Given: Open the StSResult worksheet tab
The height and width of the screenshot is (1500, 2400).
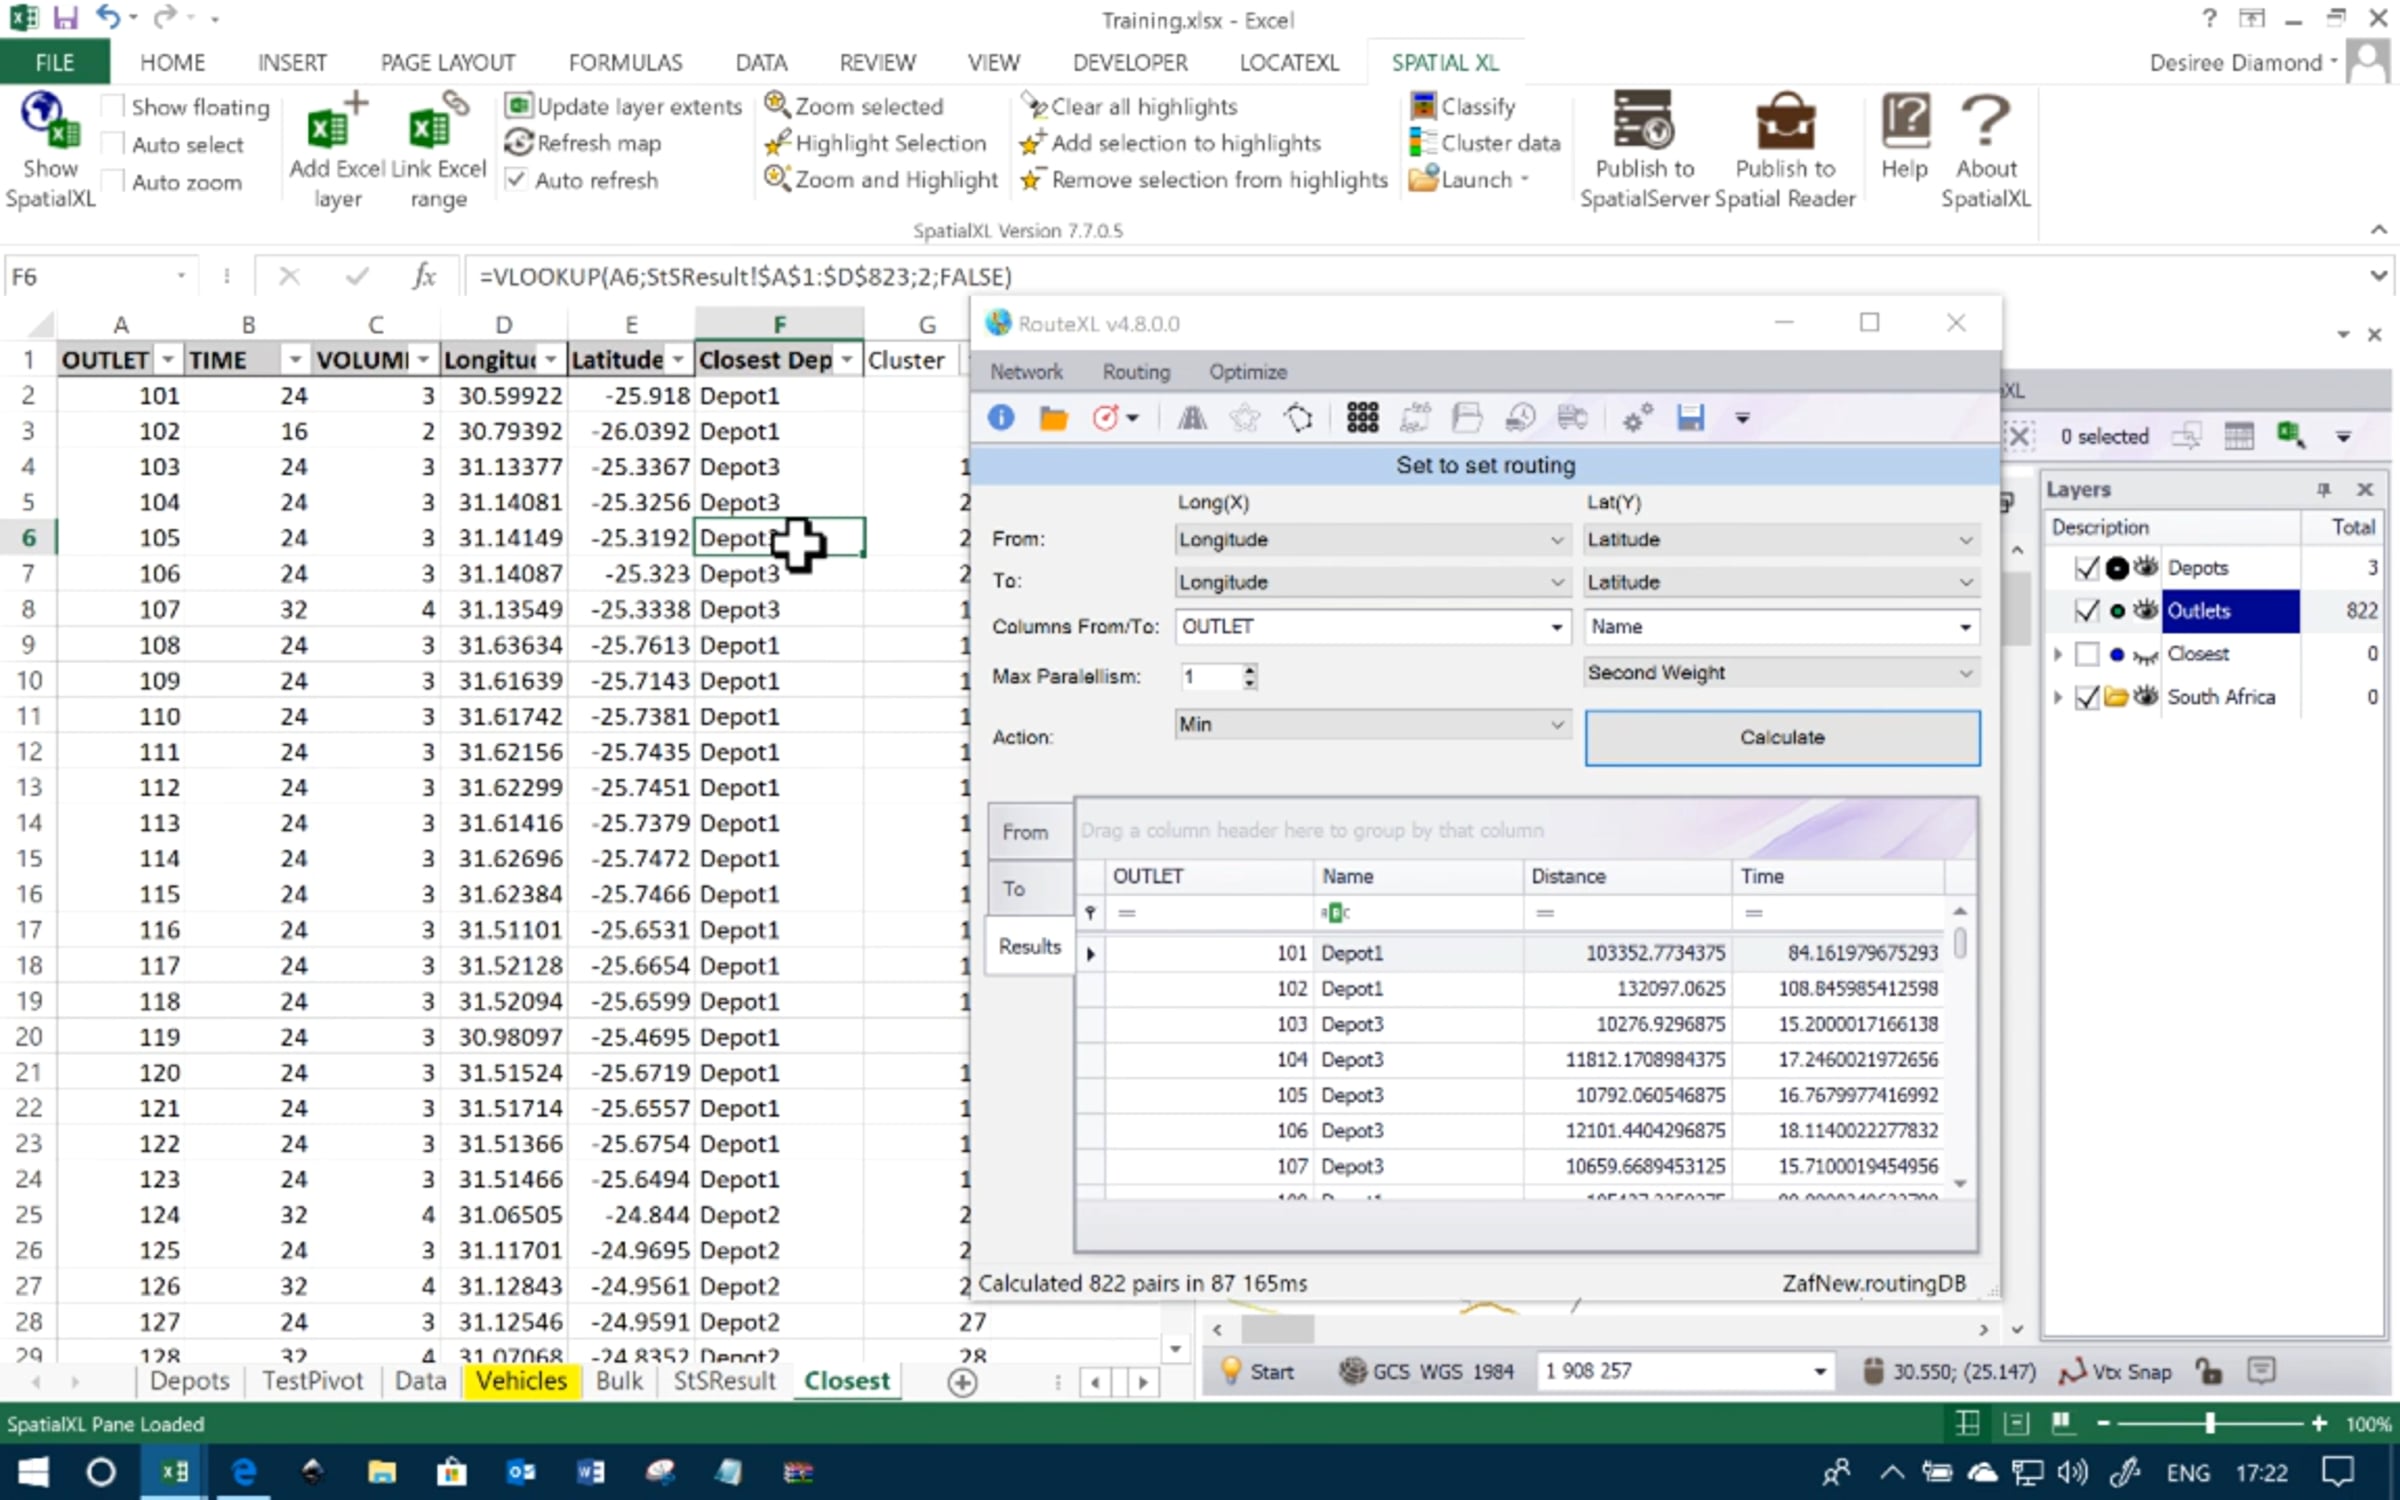Looking at the screenshot, I should (724, 1381).
